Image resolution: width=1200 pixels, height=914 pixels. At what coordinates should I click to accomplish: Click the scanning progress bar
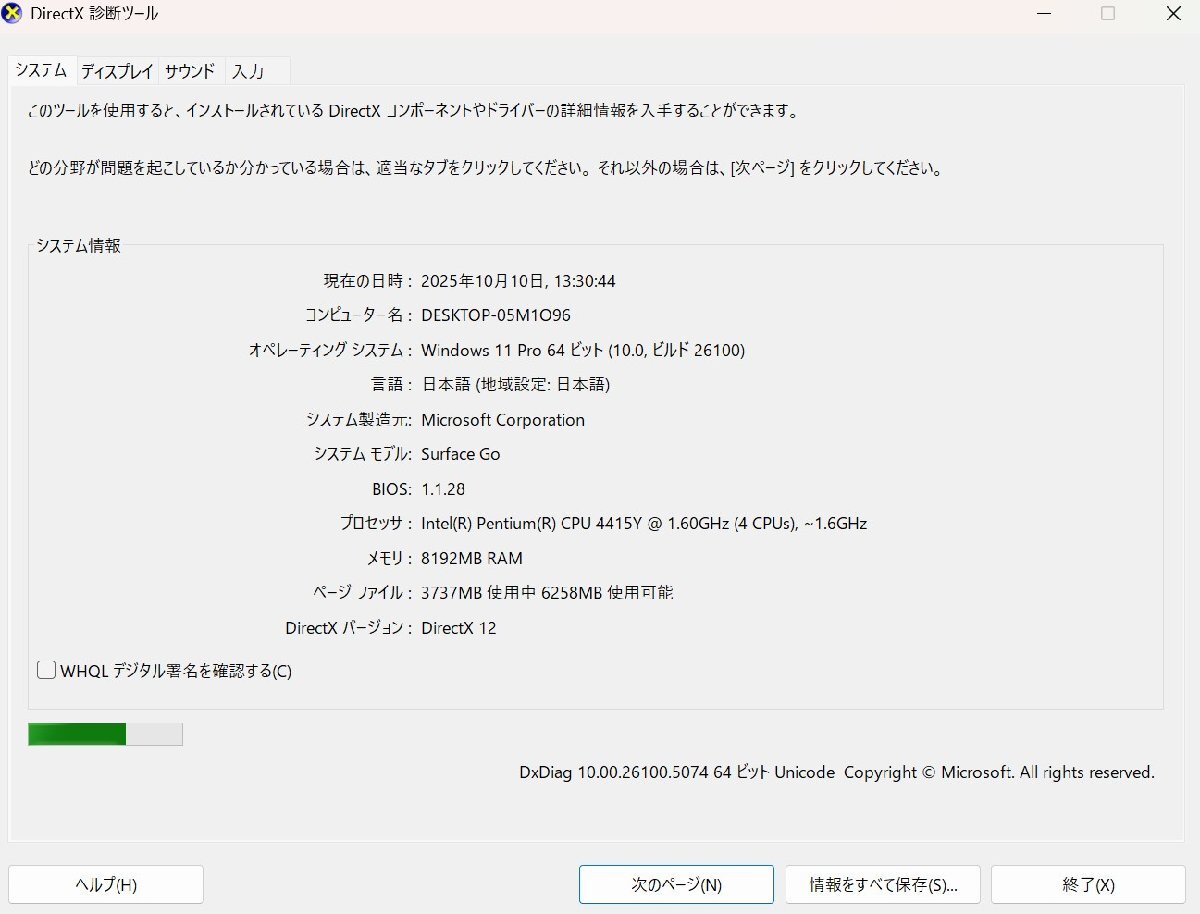click(105, 733)
